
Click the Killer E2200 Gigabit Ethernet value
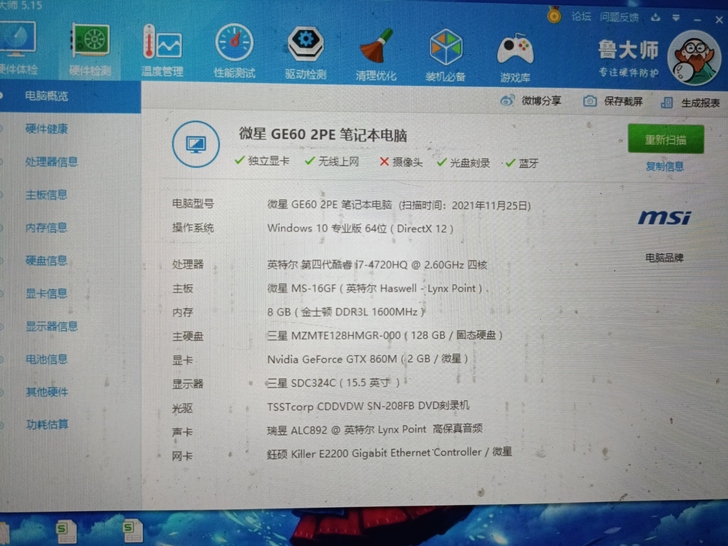pyautogui.click(x=390, y=453)
